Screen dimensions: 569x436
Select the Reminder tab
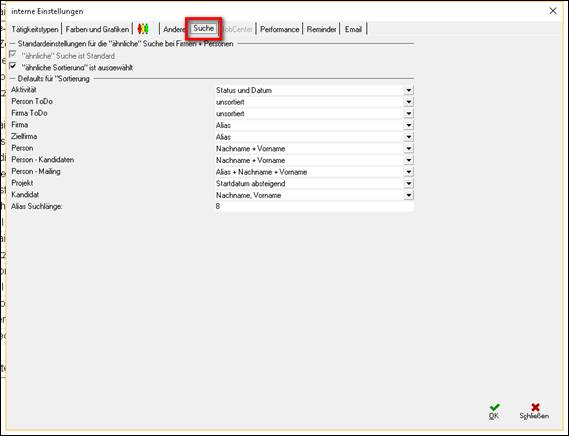[x=322, y=29]
